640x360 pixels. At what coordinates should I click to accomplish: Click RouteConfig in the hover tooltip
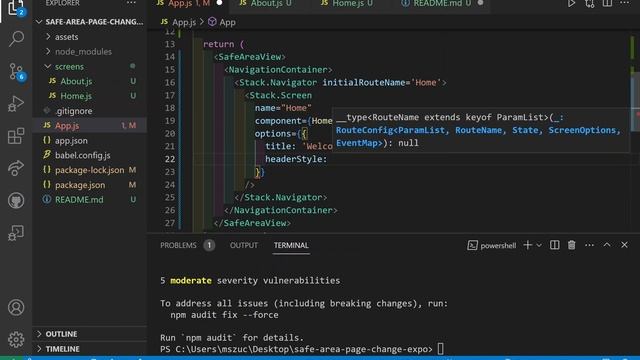pyautogui.click(x=364, y=130)
